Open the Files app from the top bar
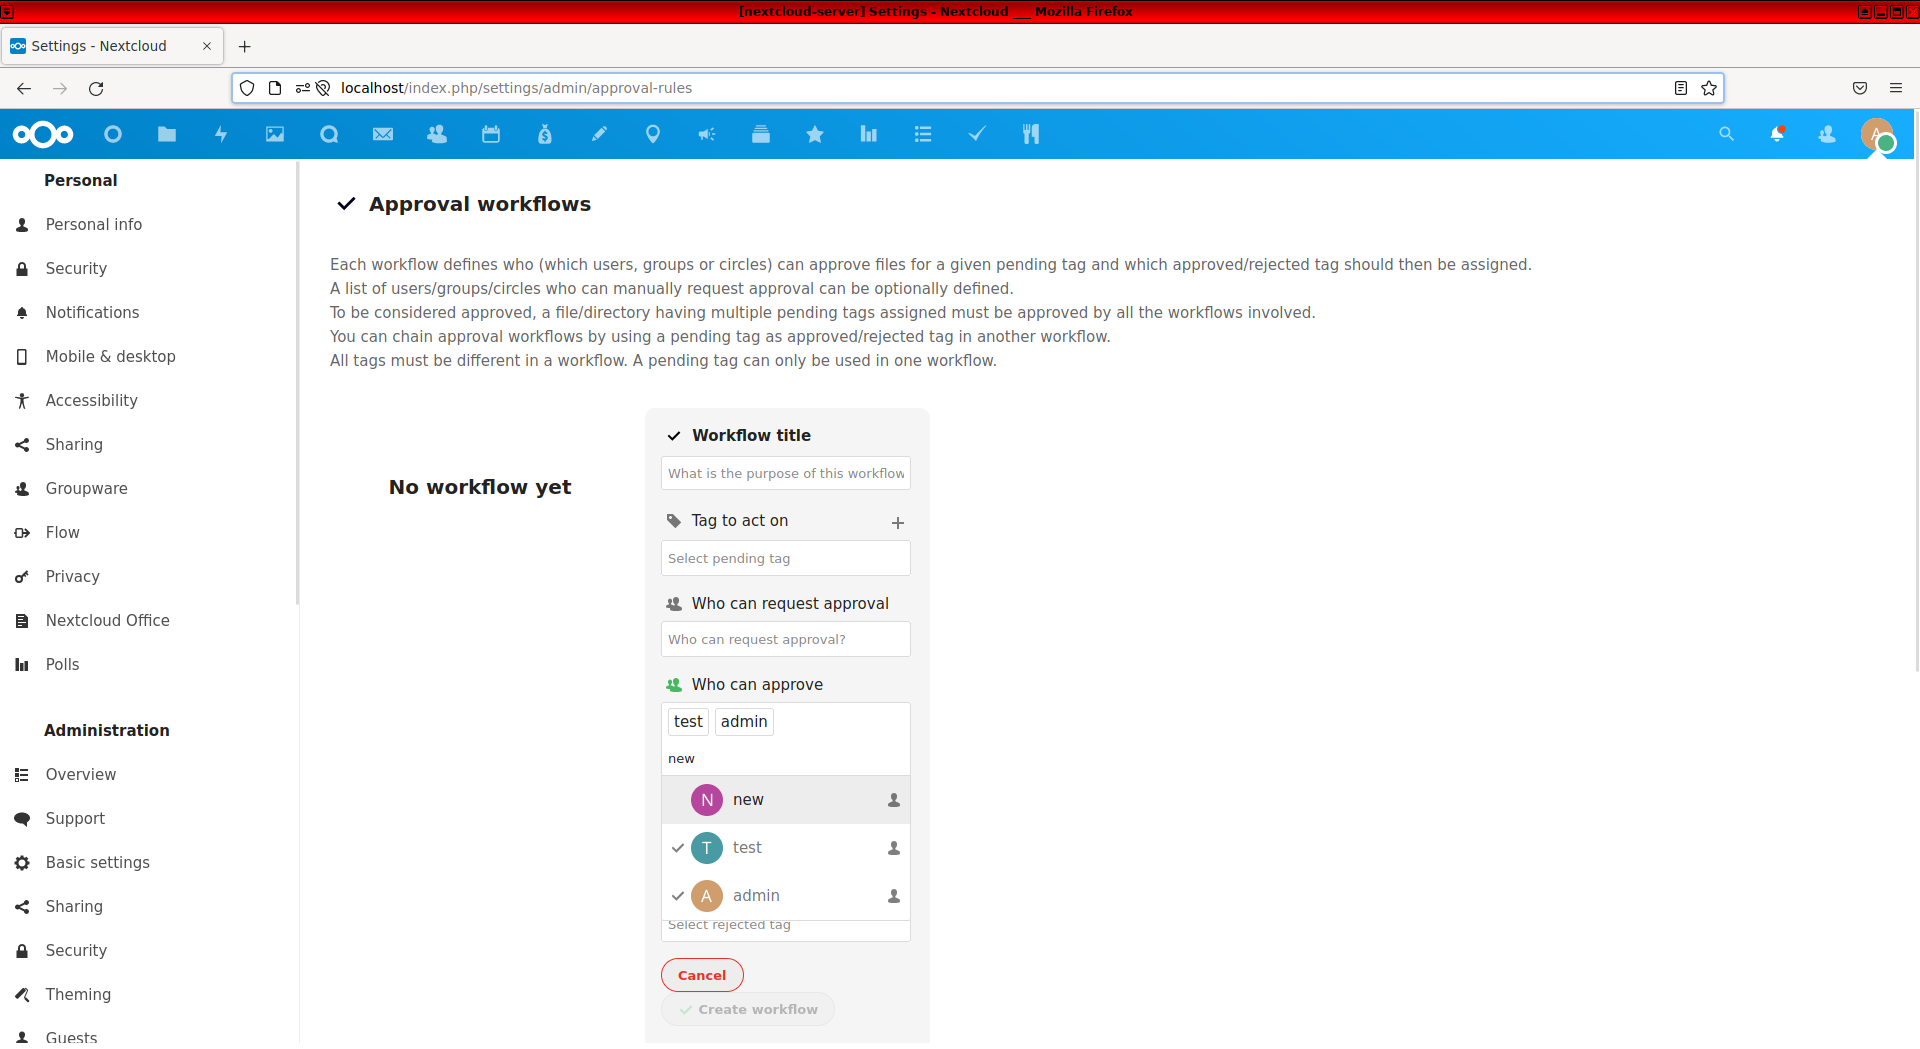Viewport: 1920px width, 1049px height. point(167,134)
